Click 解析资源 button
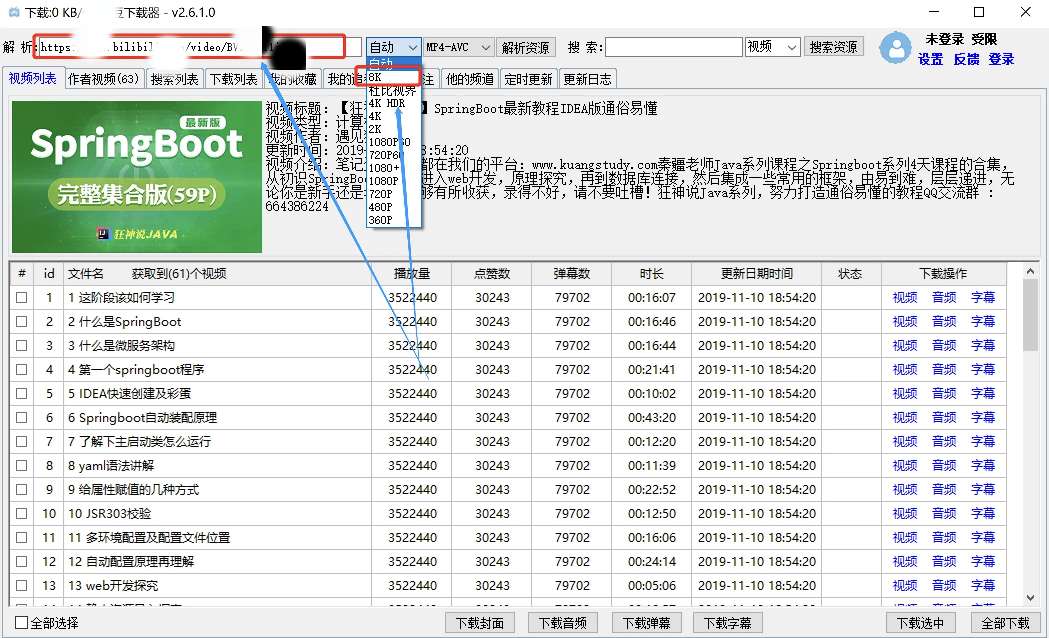The width and height of the screenshot is (1049, 638). (x=525, y=47)
